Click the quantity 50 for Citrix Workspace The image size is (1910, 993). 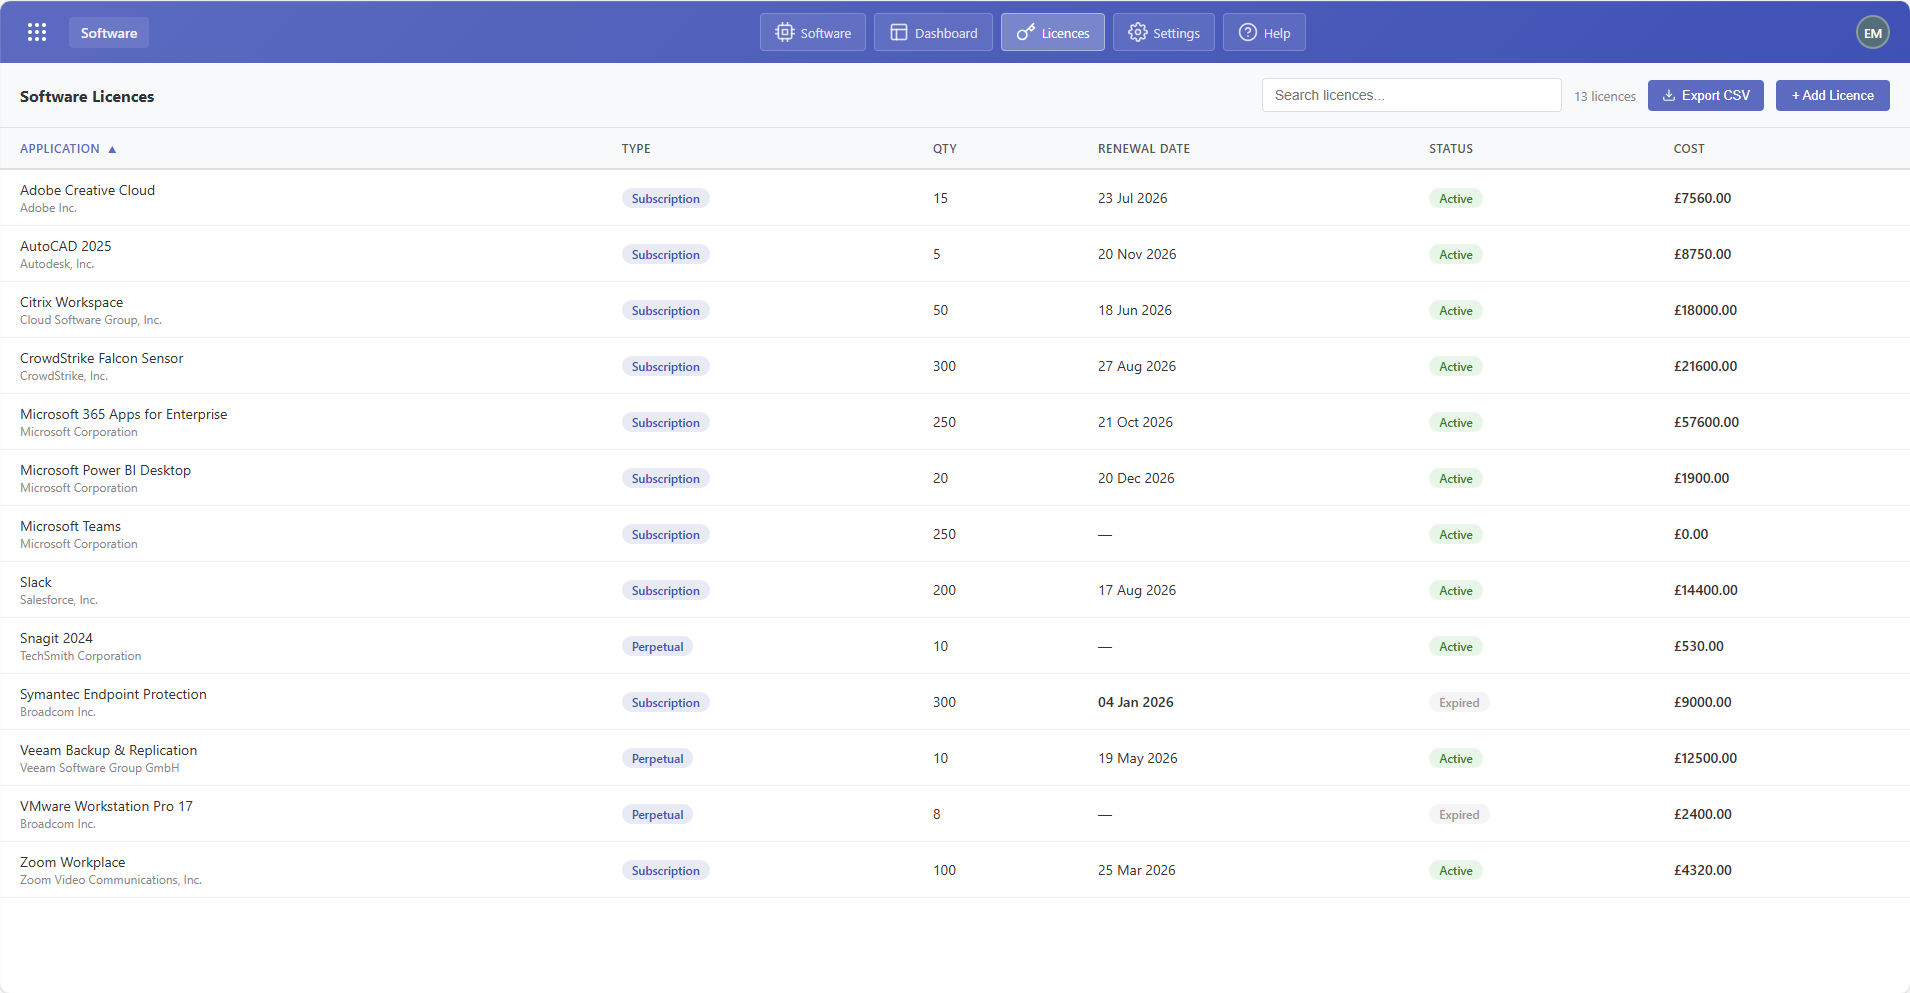(x=940, y=310)
